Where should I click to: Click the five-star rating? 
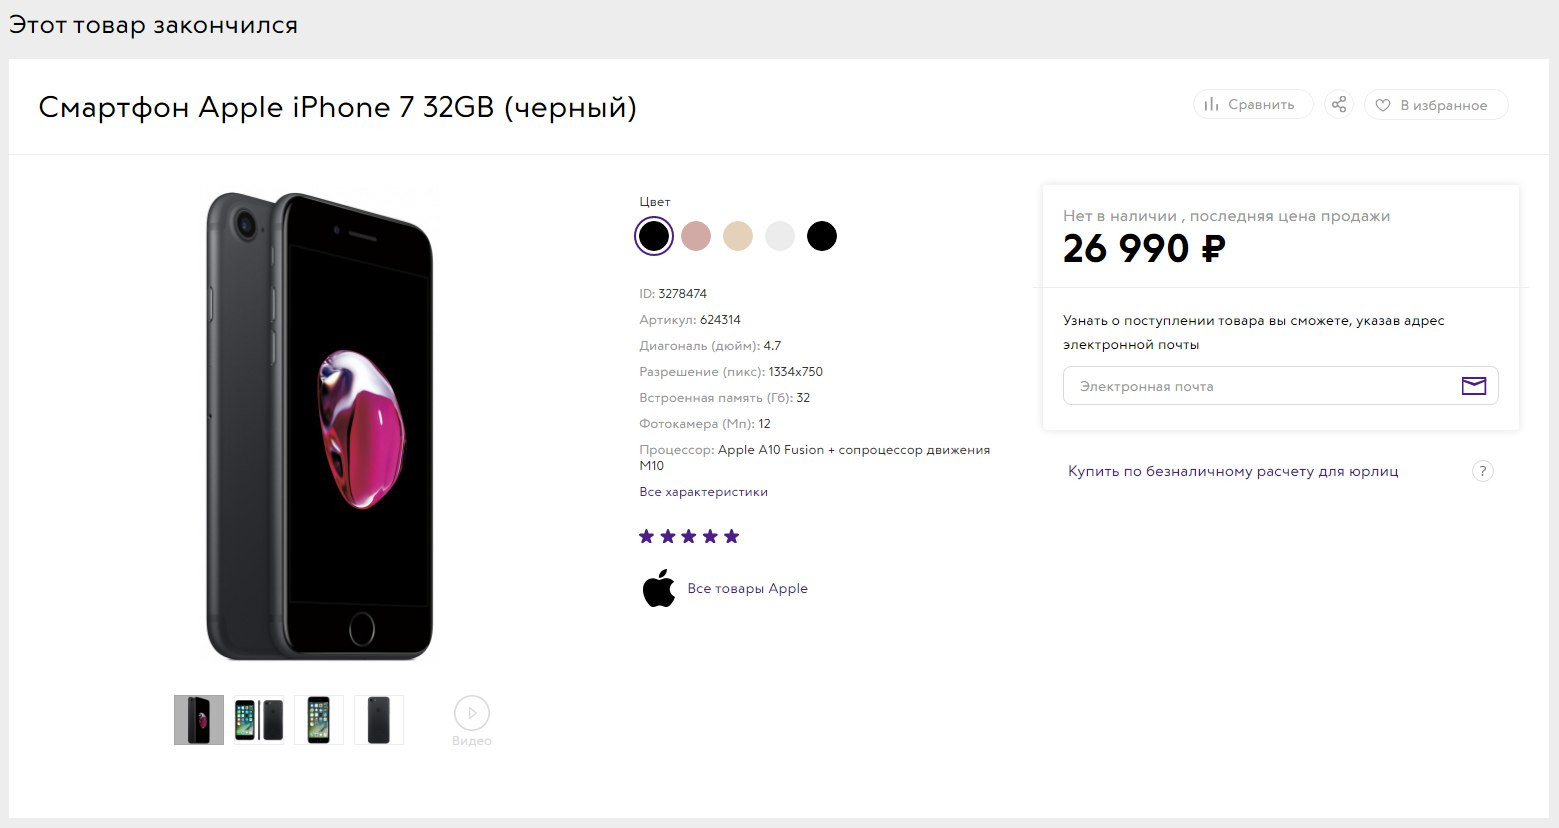point(689,537)
